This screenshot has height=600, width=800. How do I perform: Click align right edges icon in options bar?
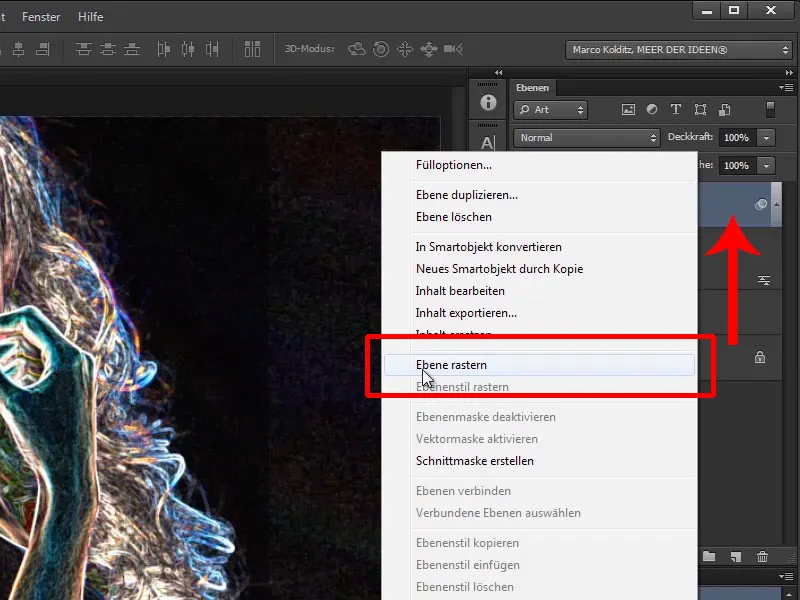coord(43,49)
